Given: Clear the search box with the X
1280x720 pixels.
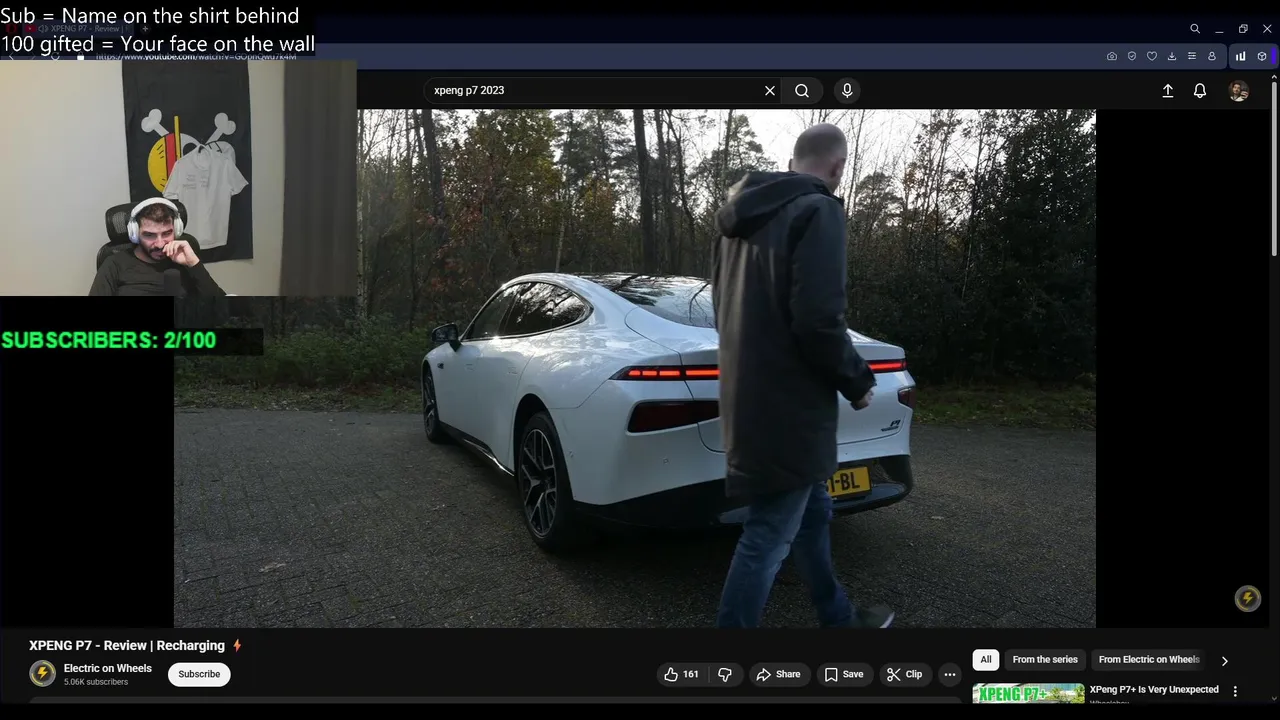Looking at the screenshot, I should coord(770,90).
